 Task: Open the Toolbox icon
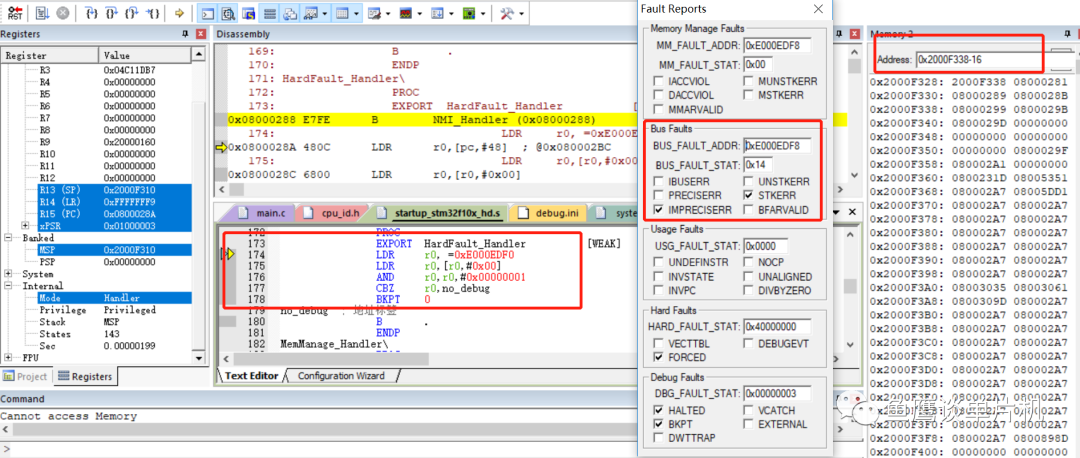[x=507, y=12]
